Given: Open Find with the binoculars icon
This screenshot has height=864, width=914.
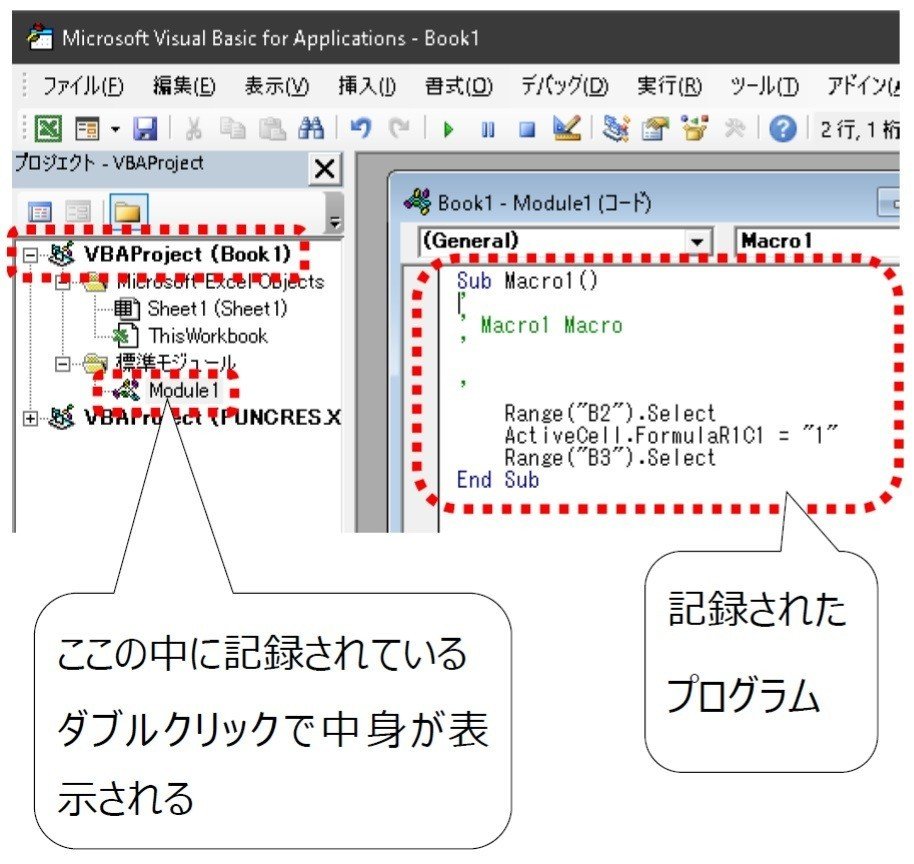Looking at the screenshot, I should coord(311,128).
